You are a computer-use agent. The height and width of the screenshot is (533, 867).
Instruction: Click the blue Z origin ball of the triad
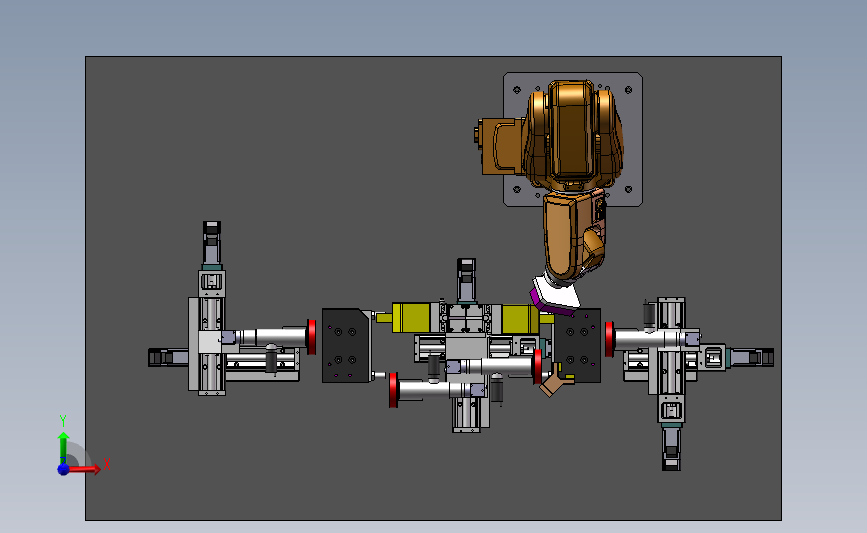pyautogui.click(x=63, y=469)
